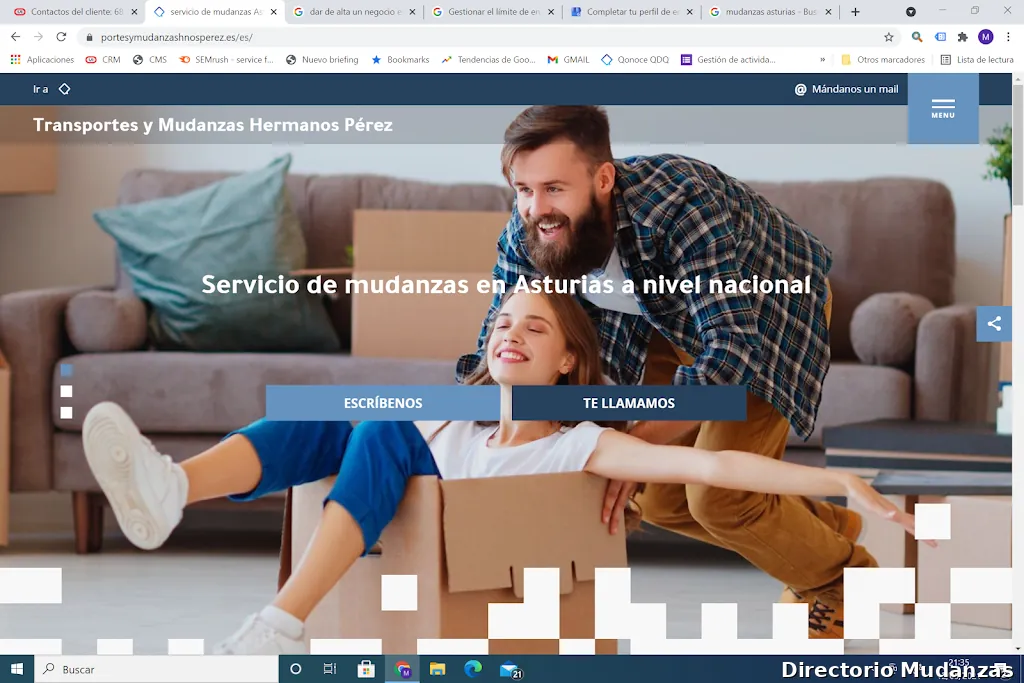Expand the hidden bookmarks chevron
Viewport: 1024px width, 683px height.
click(823, 60)
